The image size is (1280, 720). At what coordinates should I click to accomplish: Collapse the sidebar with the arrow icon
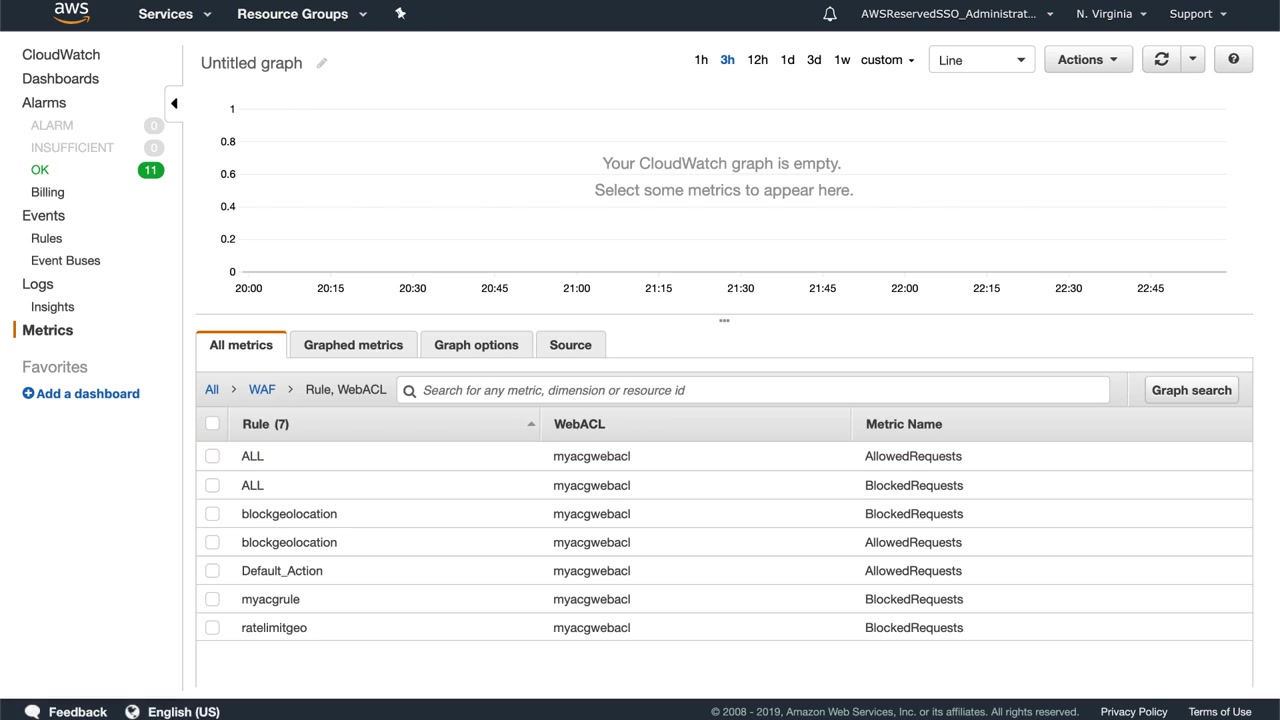click(174, 103)
